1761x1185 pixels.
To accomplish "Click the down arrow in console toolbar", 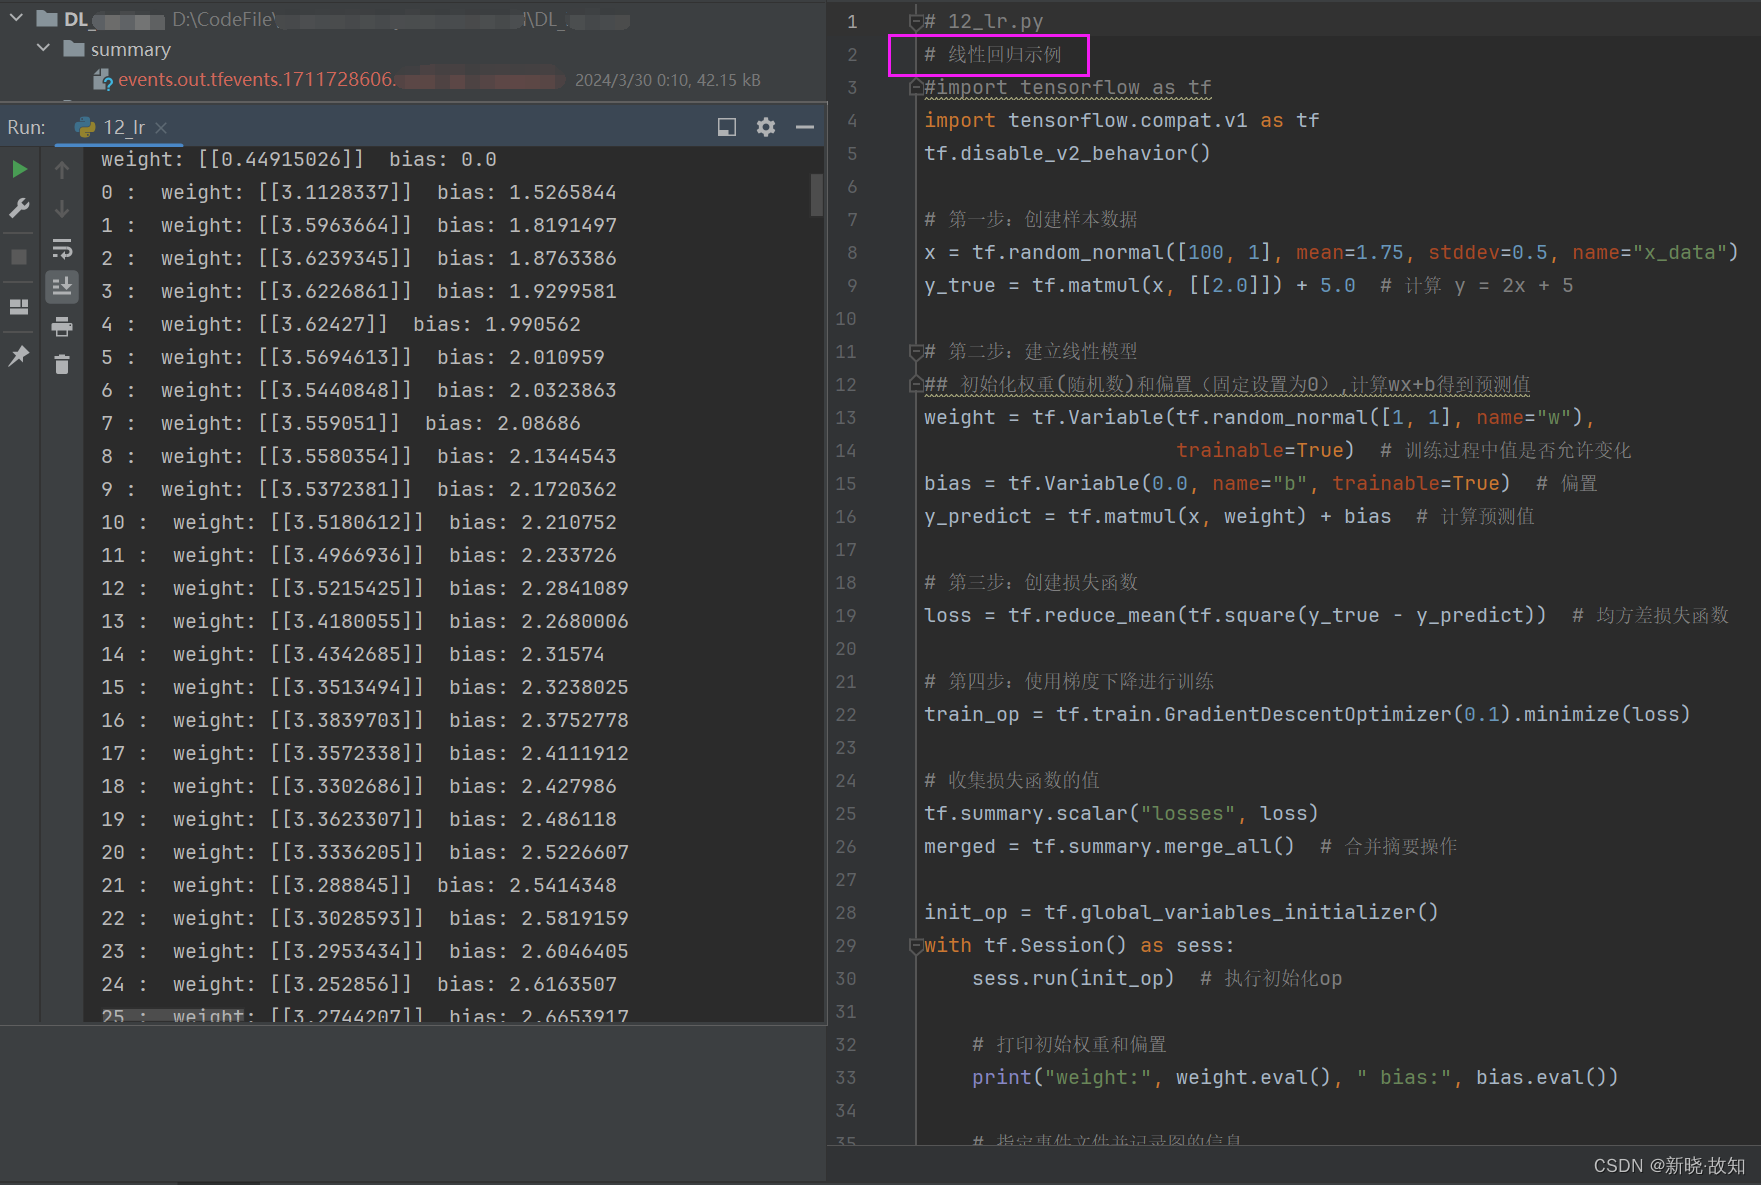I will [x=62, y=209].
